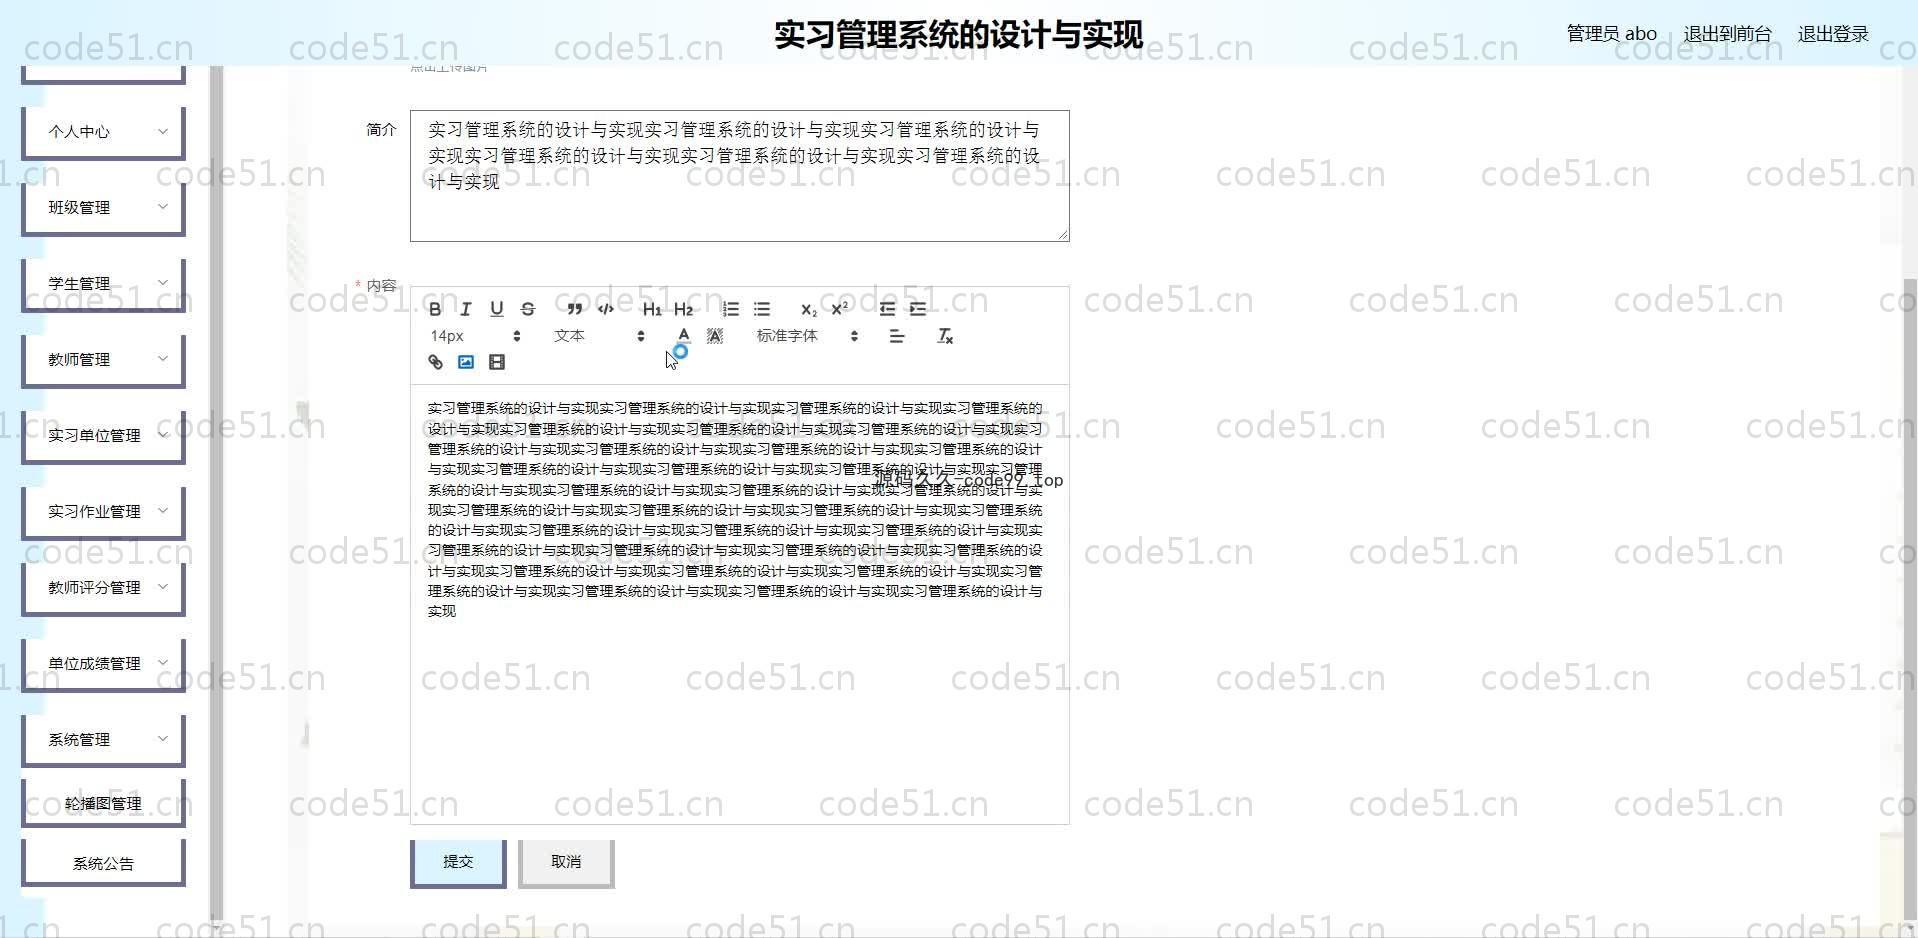Insert a blockquote in the editor
This screenshot has width=1918, height=938.
tap(574, 309)
